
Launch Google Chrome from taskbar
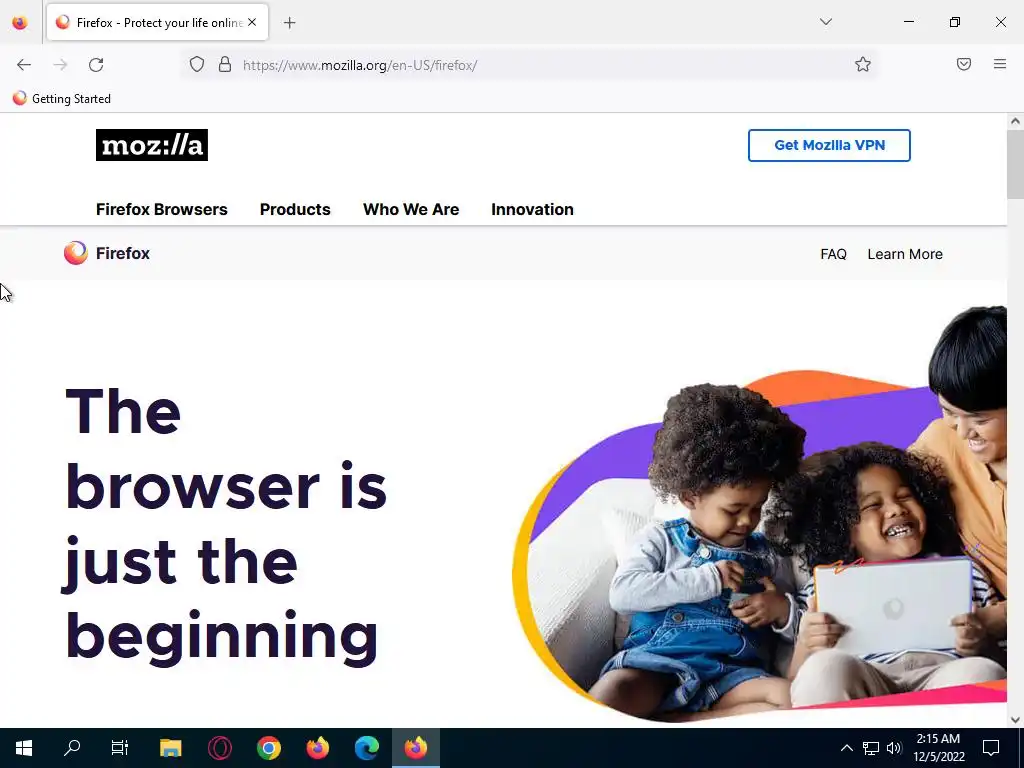click(x=268, y=748)
